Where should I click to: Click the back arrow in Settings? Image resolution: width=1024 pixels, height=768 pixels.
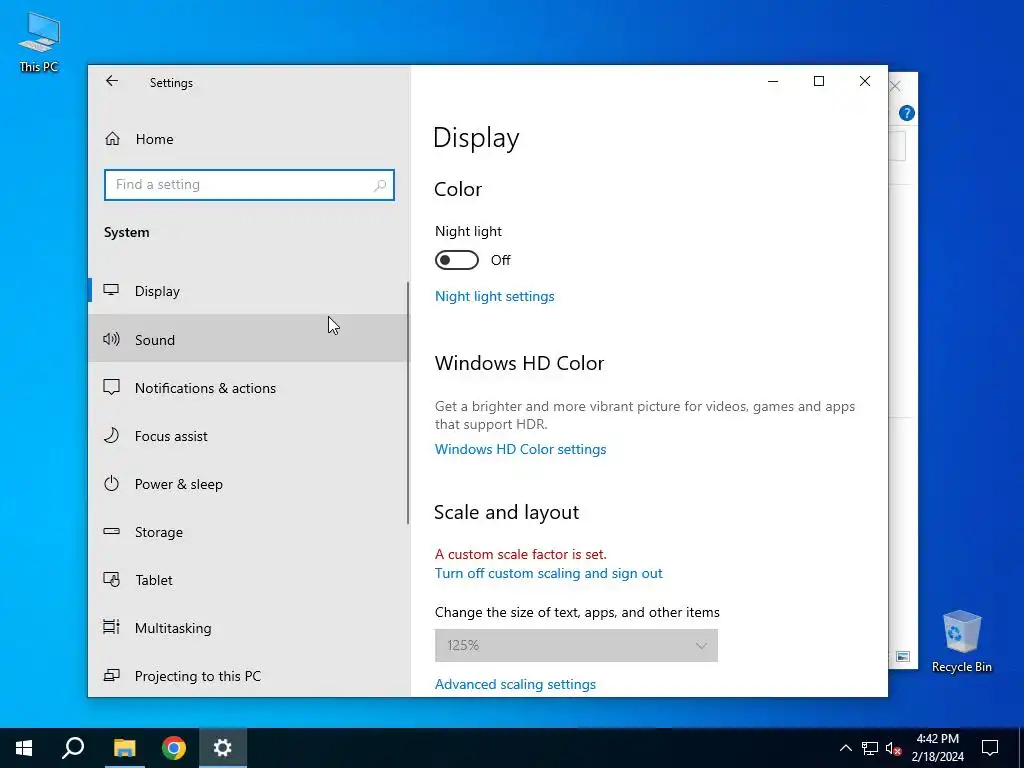click(x=112, y=81)
